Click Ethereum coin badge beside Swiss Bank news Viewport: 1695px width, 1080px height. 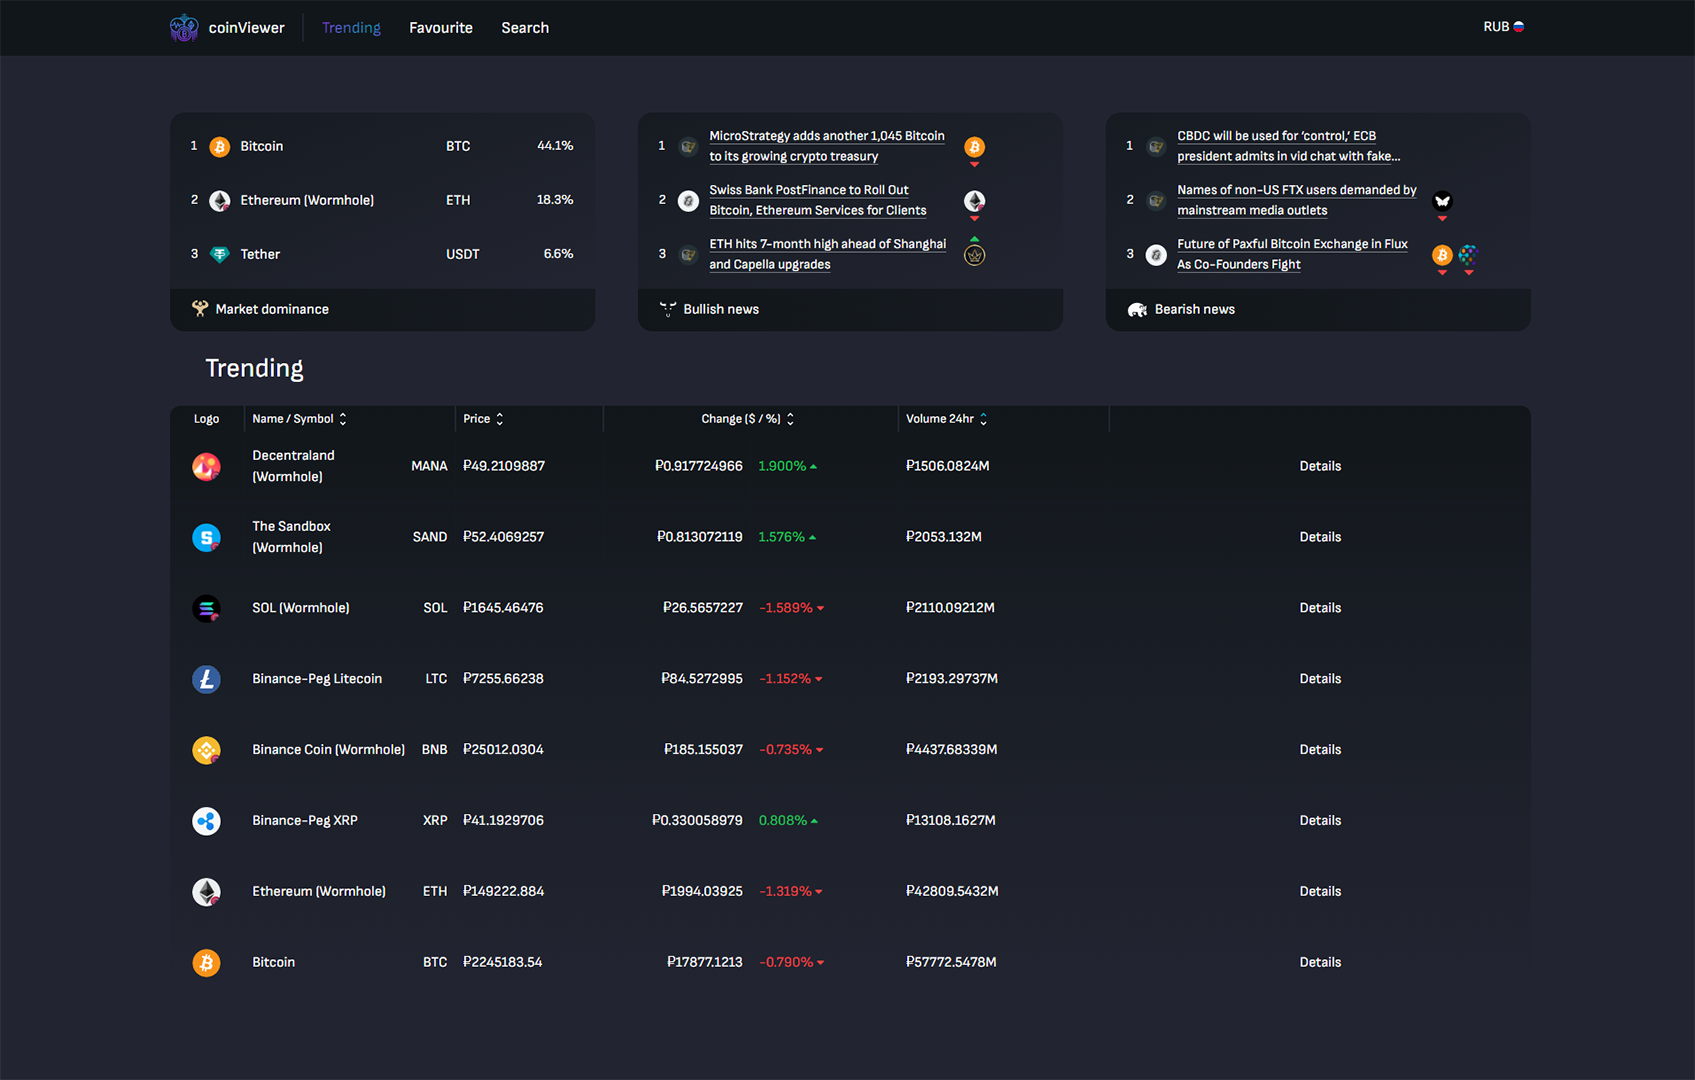click(975, 201)
